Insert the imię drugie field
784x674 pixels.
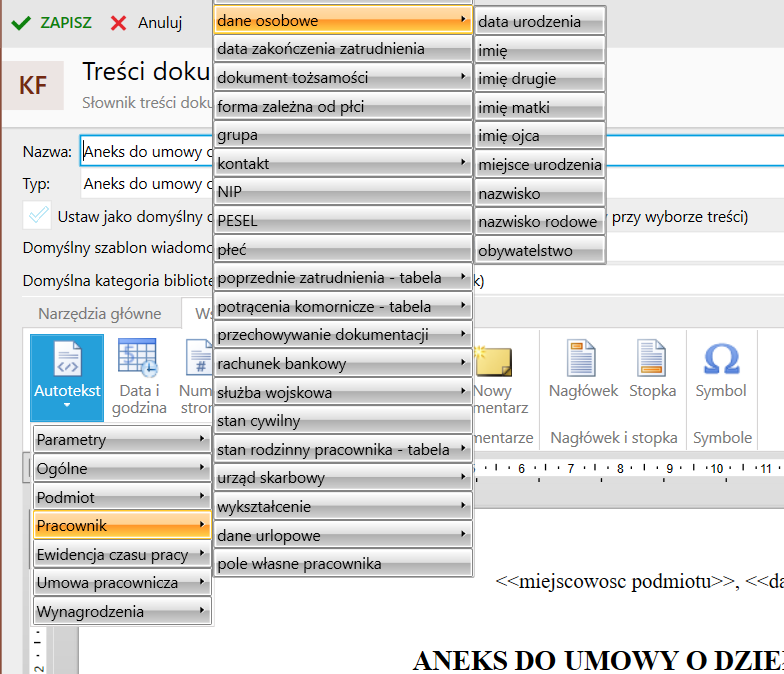coord(540,78)
